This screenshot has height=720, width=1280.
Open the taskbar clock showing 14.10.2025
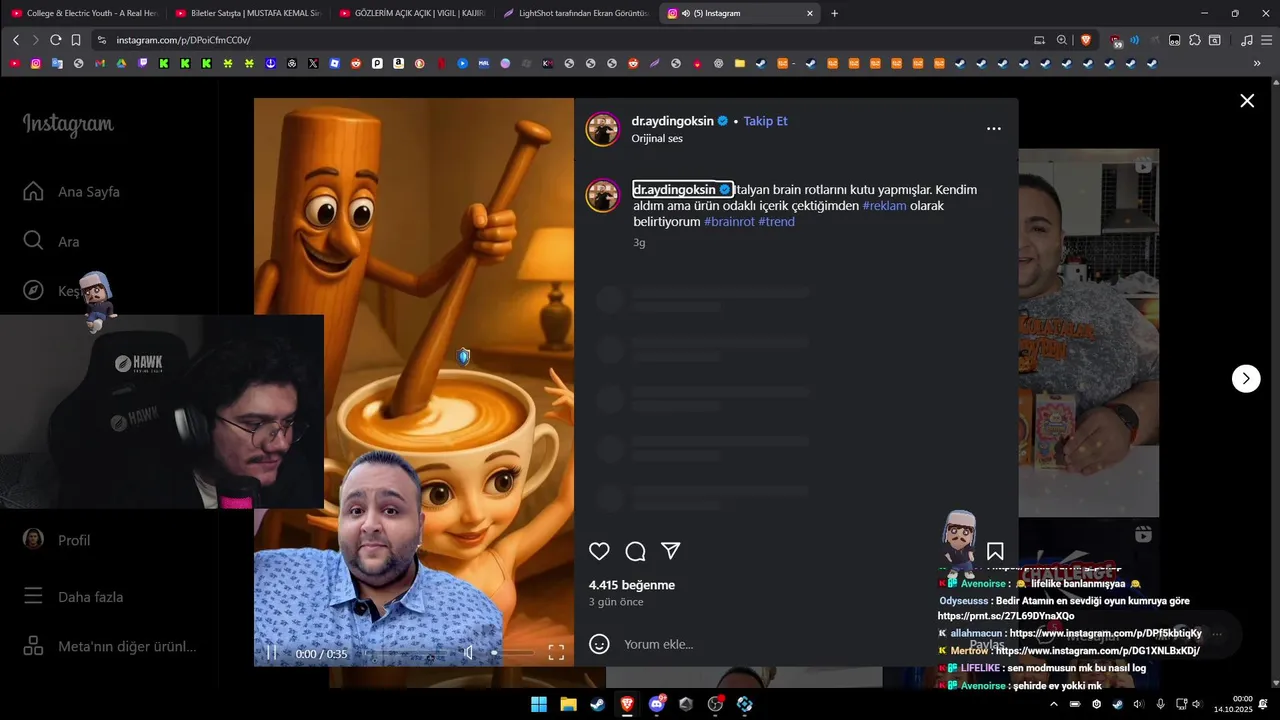tap(1233, 704)
